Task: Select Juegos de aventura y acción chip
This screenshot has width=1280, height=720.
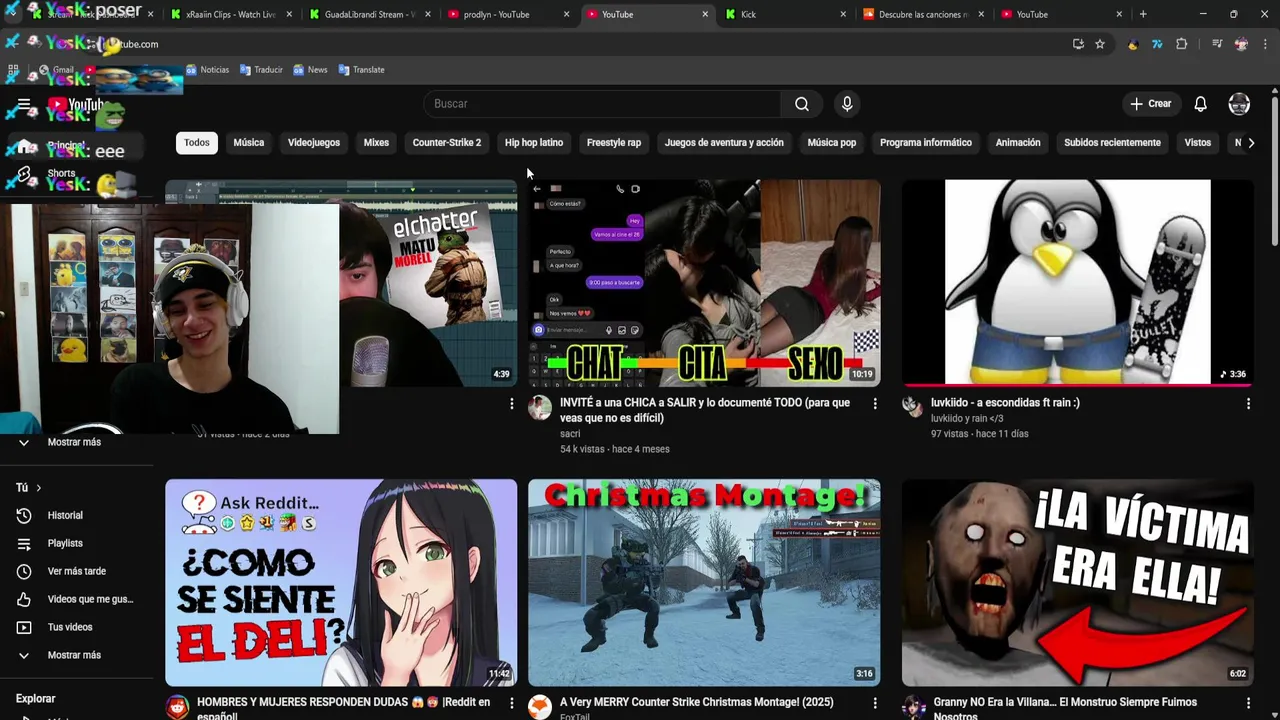Action: [x=724, y=143]
